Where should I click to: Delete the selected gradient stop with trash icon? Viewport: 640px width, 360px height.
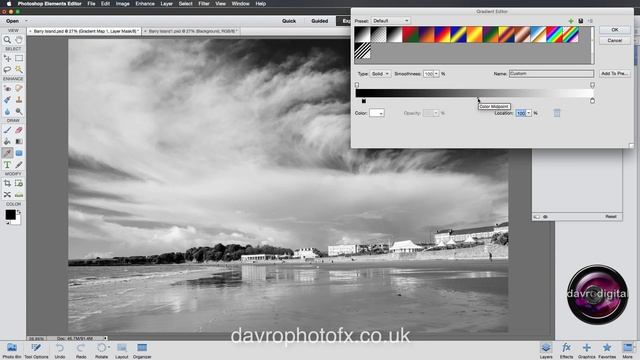tap(557, 113)
